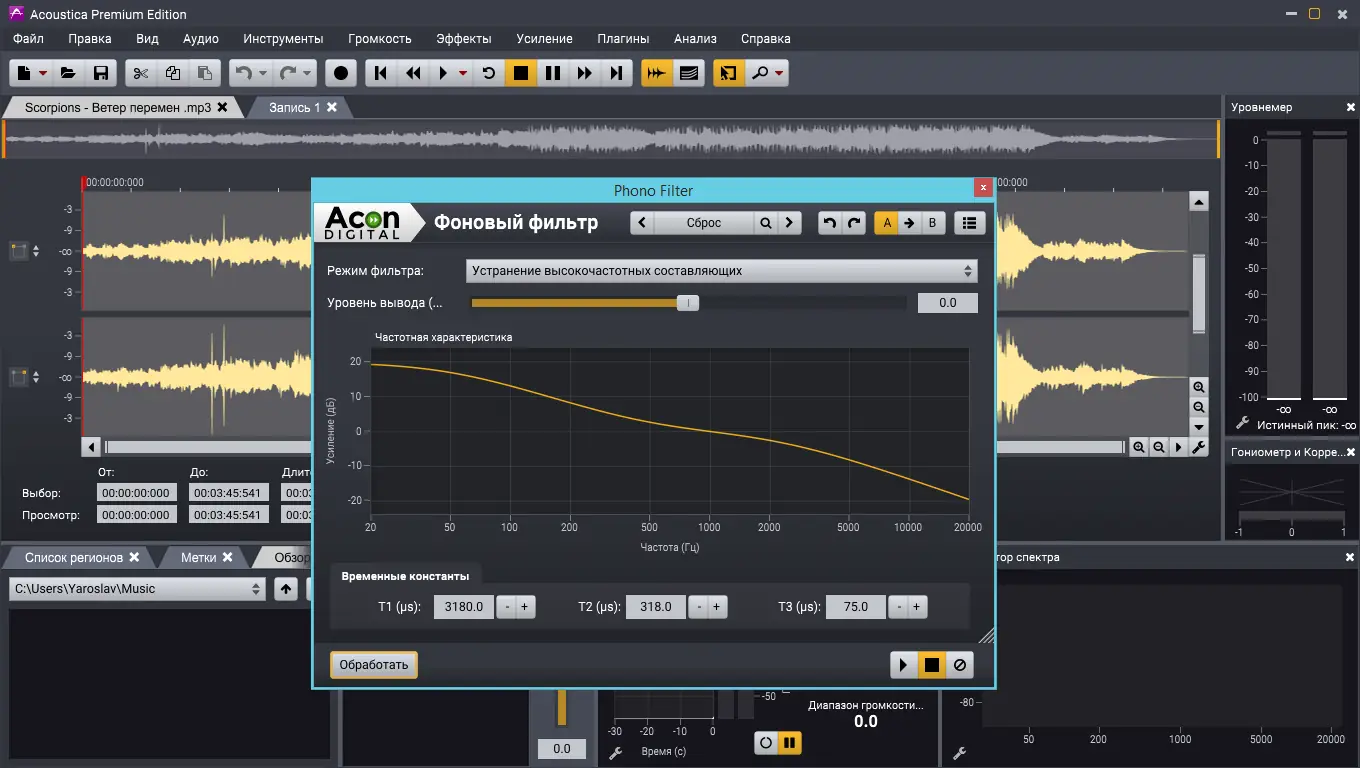Switch to spectrogram view icon

tap(688, 73)
